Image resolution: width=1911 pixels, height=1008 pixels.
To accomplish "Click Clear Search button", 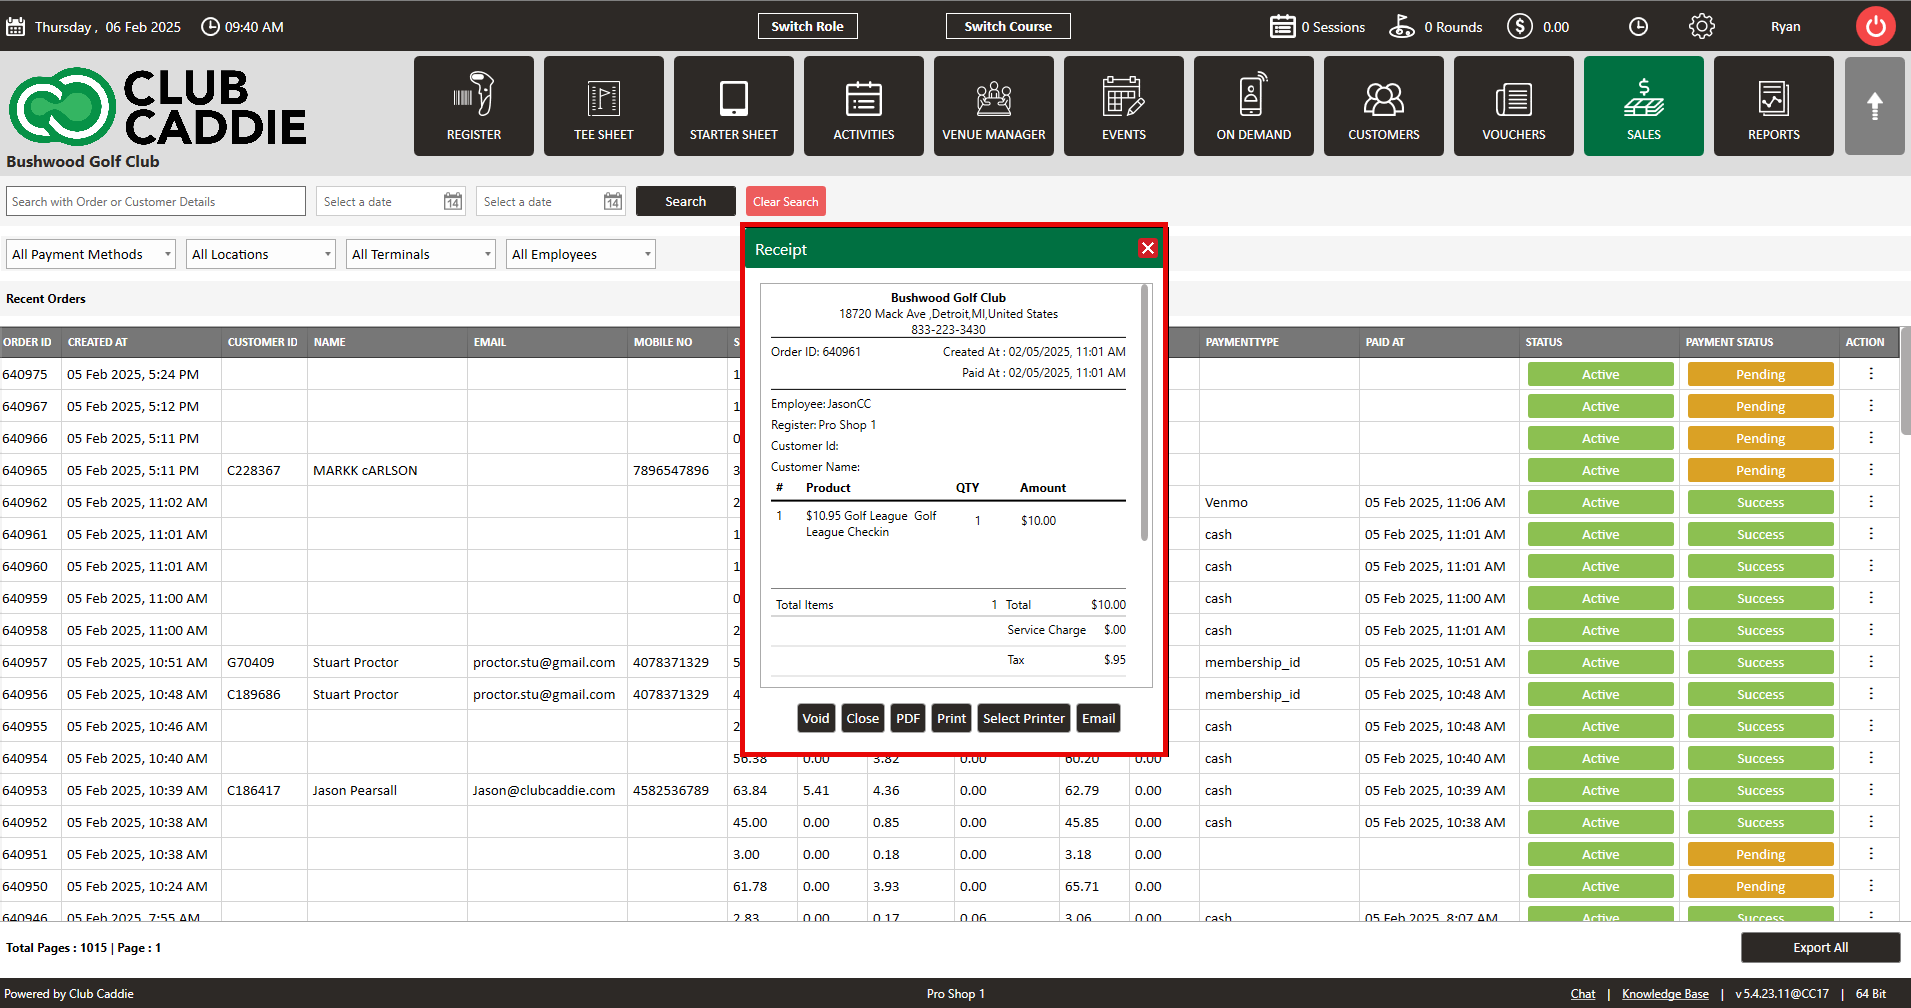I will (786, 201).
